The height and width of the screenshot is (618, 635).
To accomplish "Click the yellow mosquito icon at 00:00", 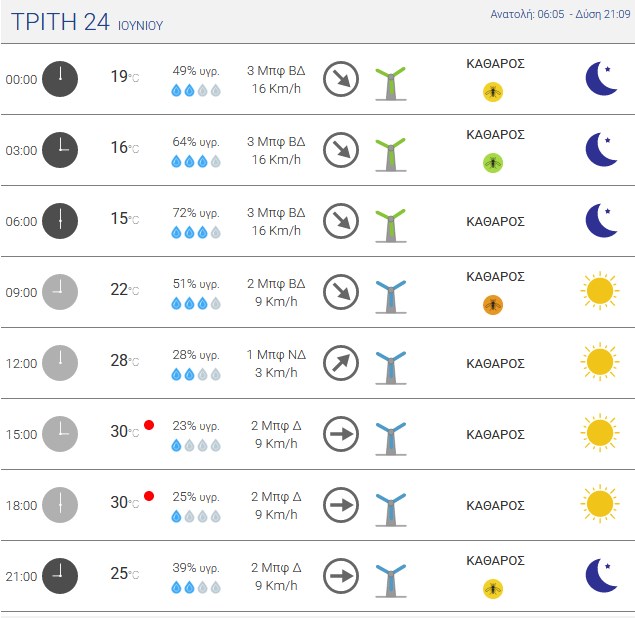I will 493,92.
